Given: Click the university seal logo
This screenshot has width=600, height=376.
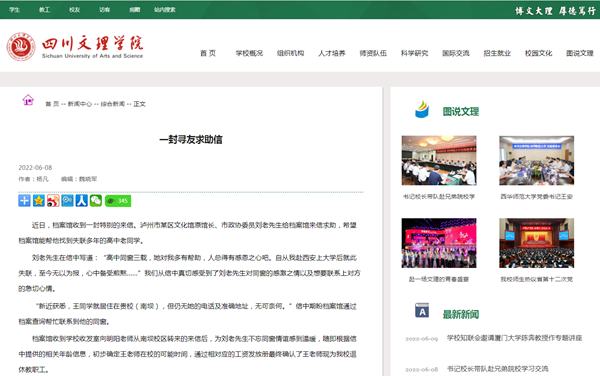Looking at the screenshot, I should (x=21, y=47).
